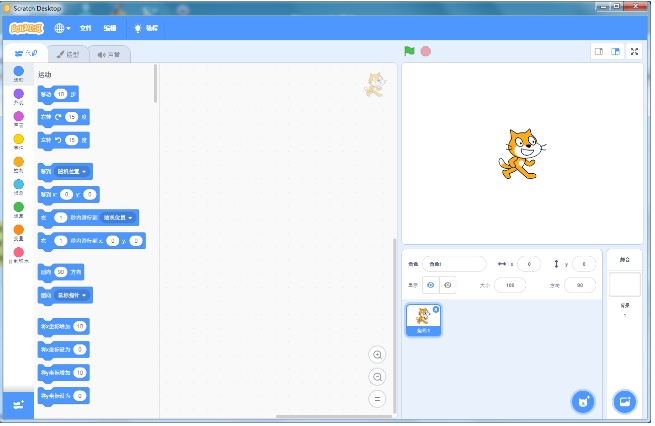The image size is (655, 426).
Task: Select the magenta Sound category circle
Action: pos(18,116)
